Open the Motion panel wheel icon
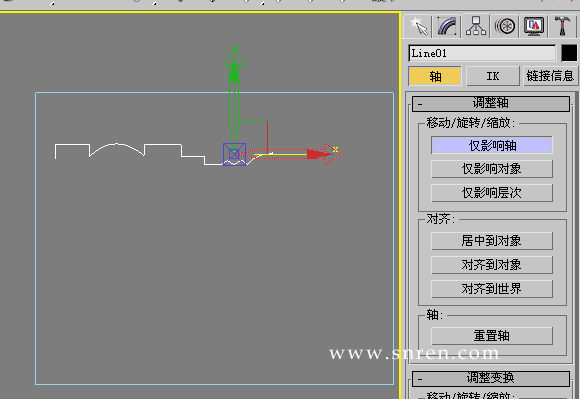The image size is (580, 399). click(x=505, y=26)
